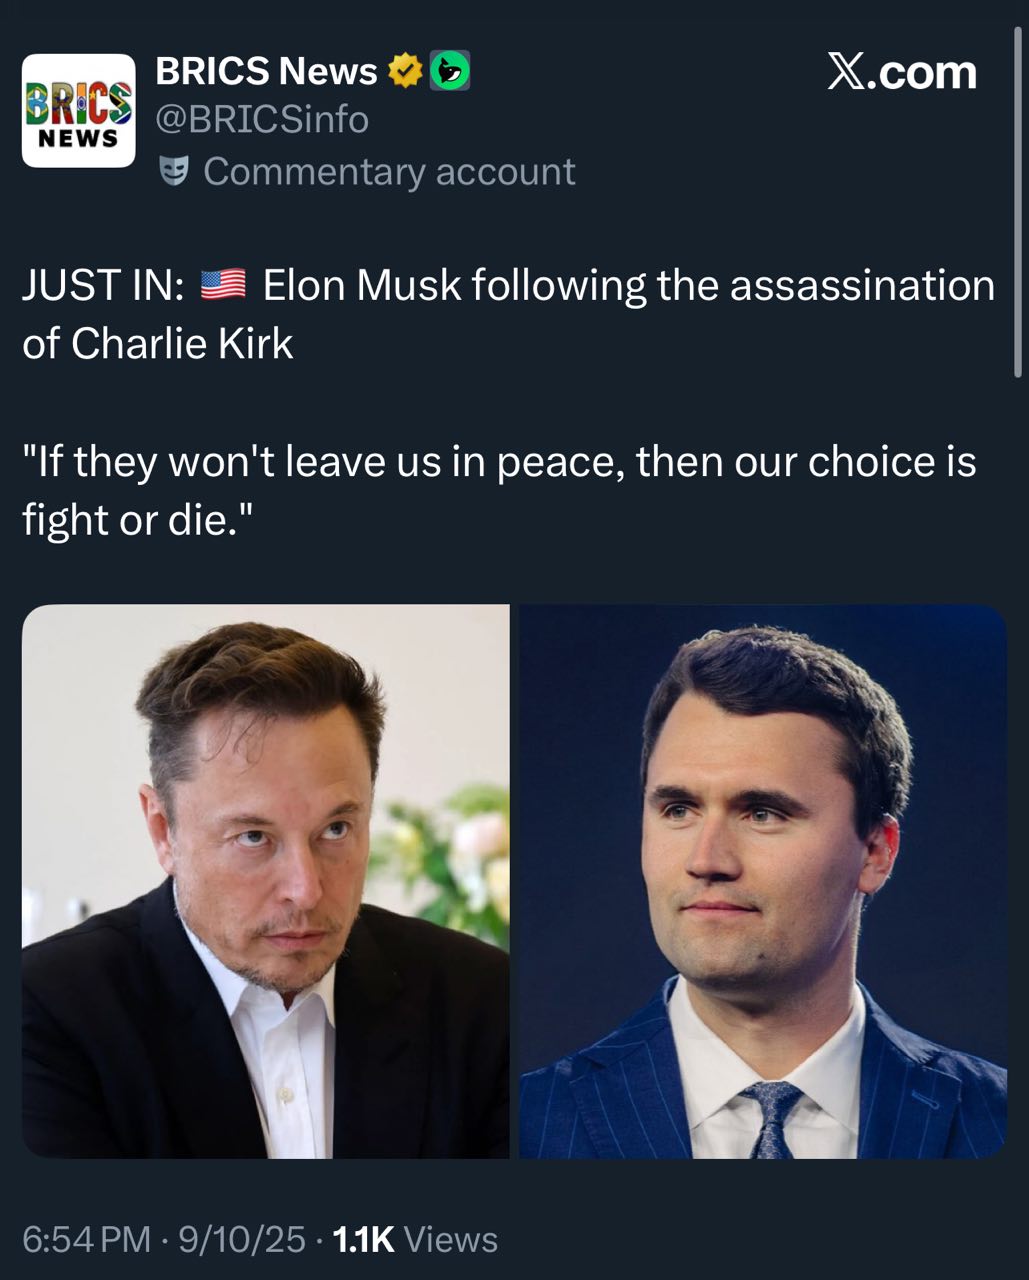
Task: Open the BRICS News display name
Action: (x=266, y=71)
